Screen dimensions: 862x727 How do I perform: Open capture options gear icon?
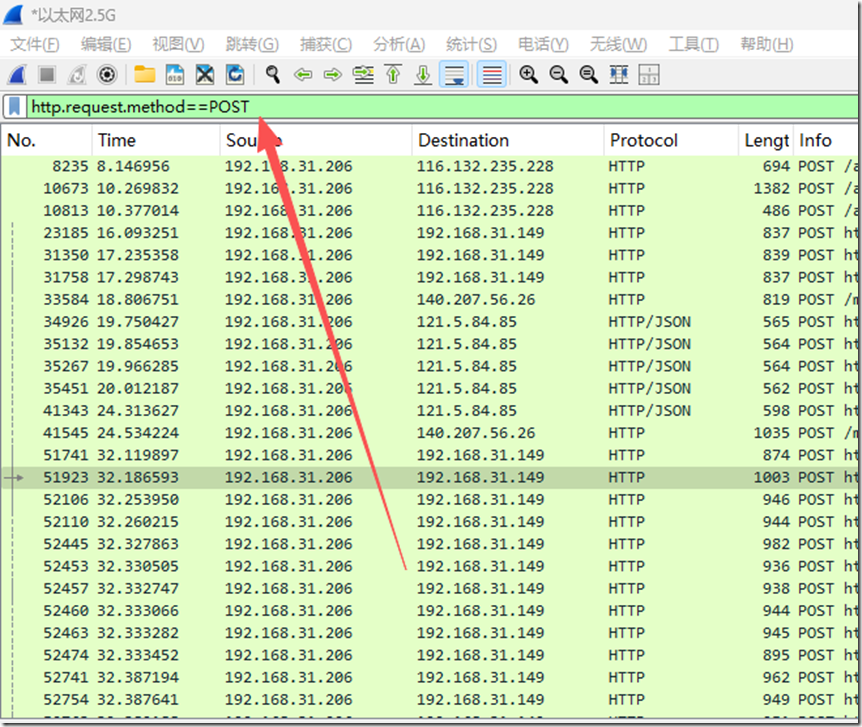[107, 74]
